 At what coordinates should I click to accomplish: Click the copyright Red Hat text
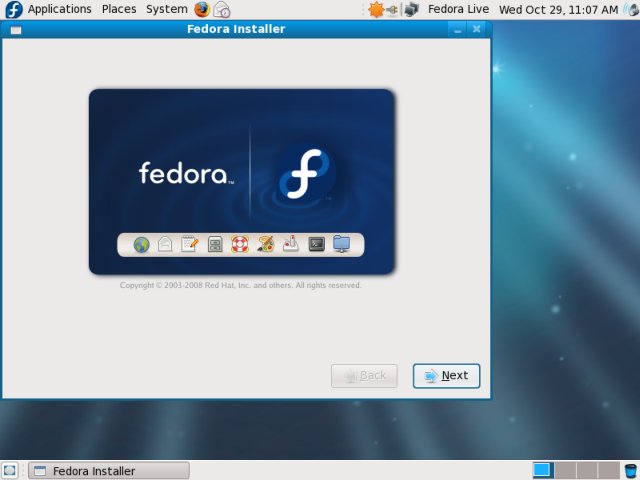point(240,285)
